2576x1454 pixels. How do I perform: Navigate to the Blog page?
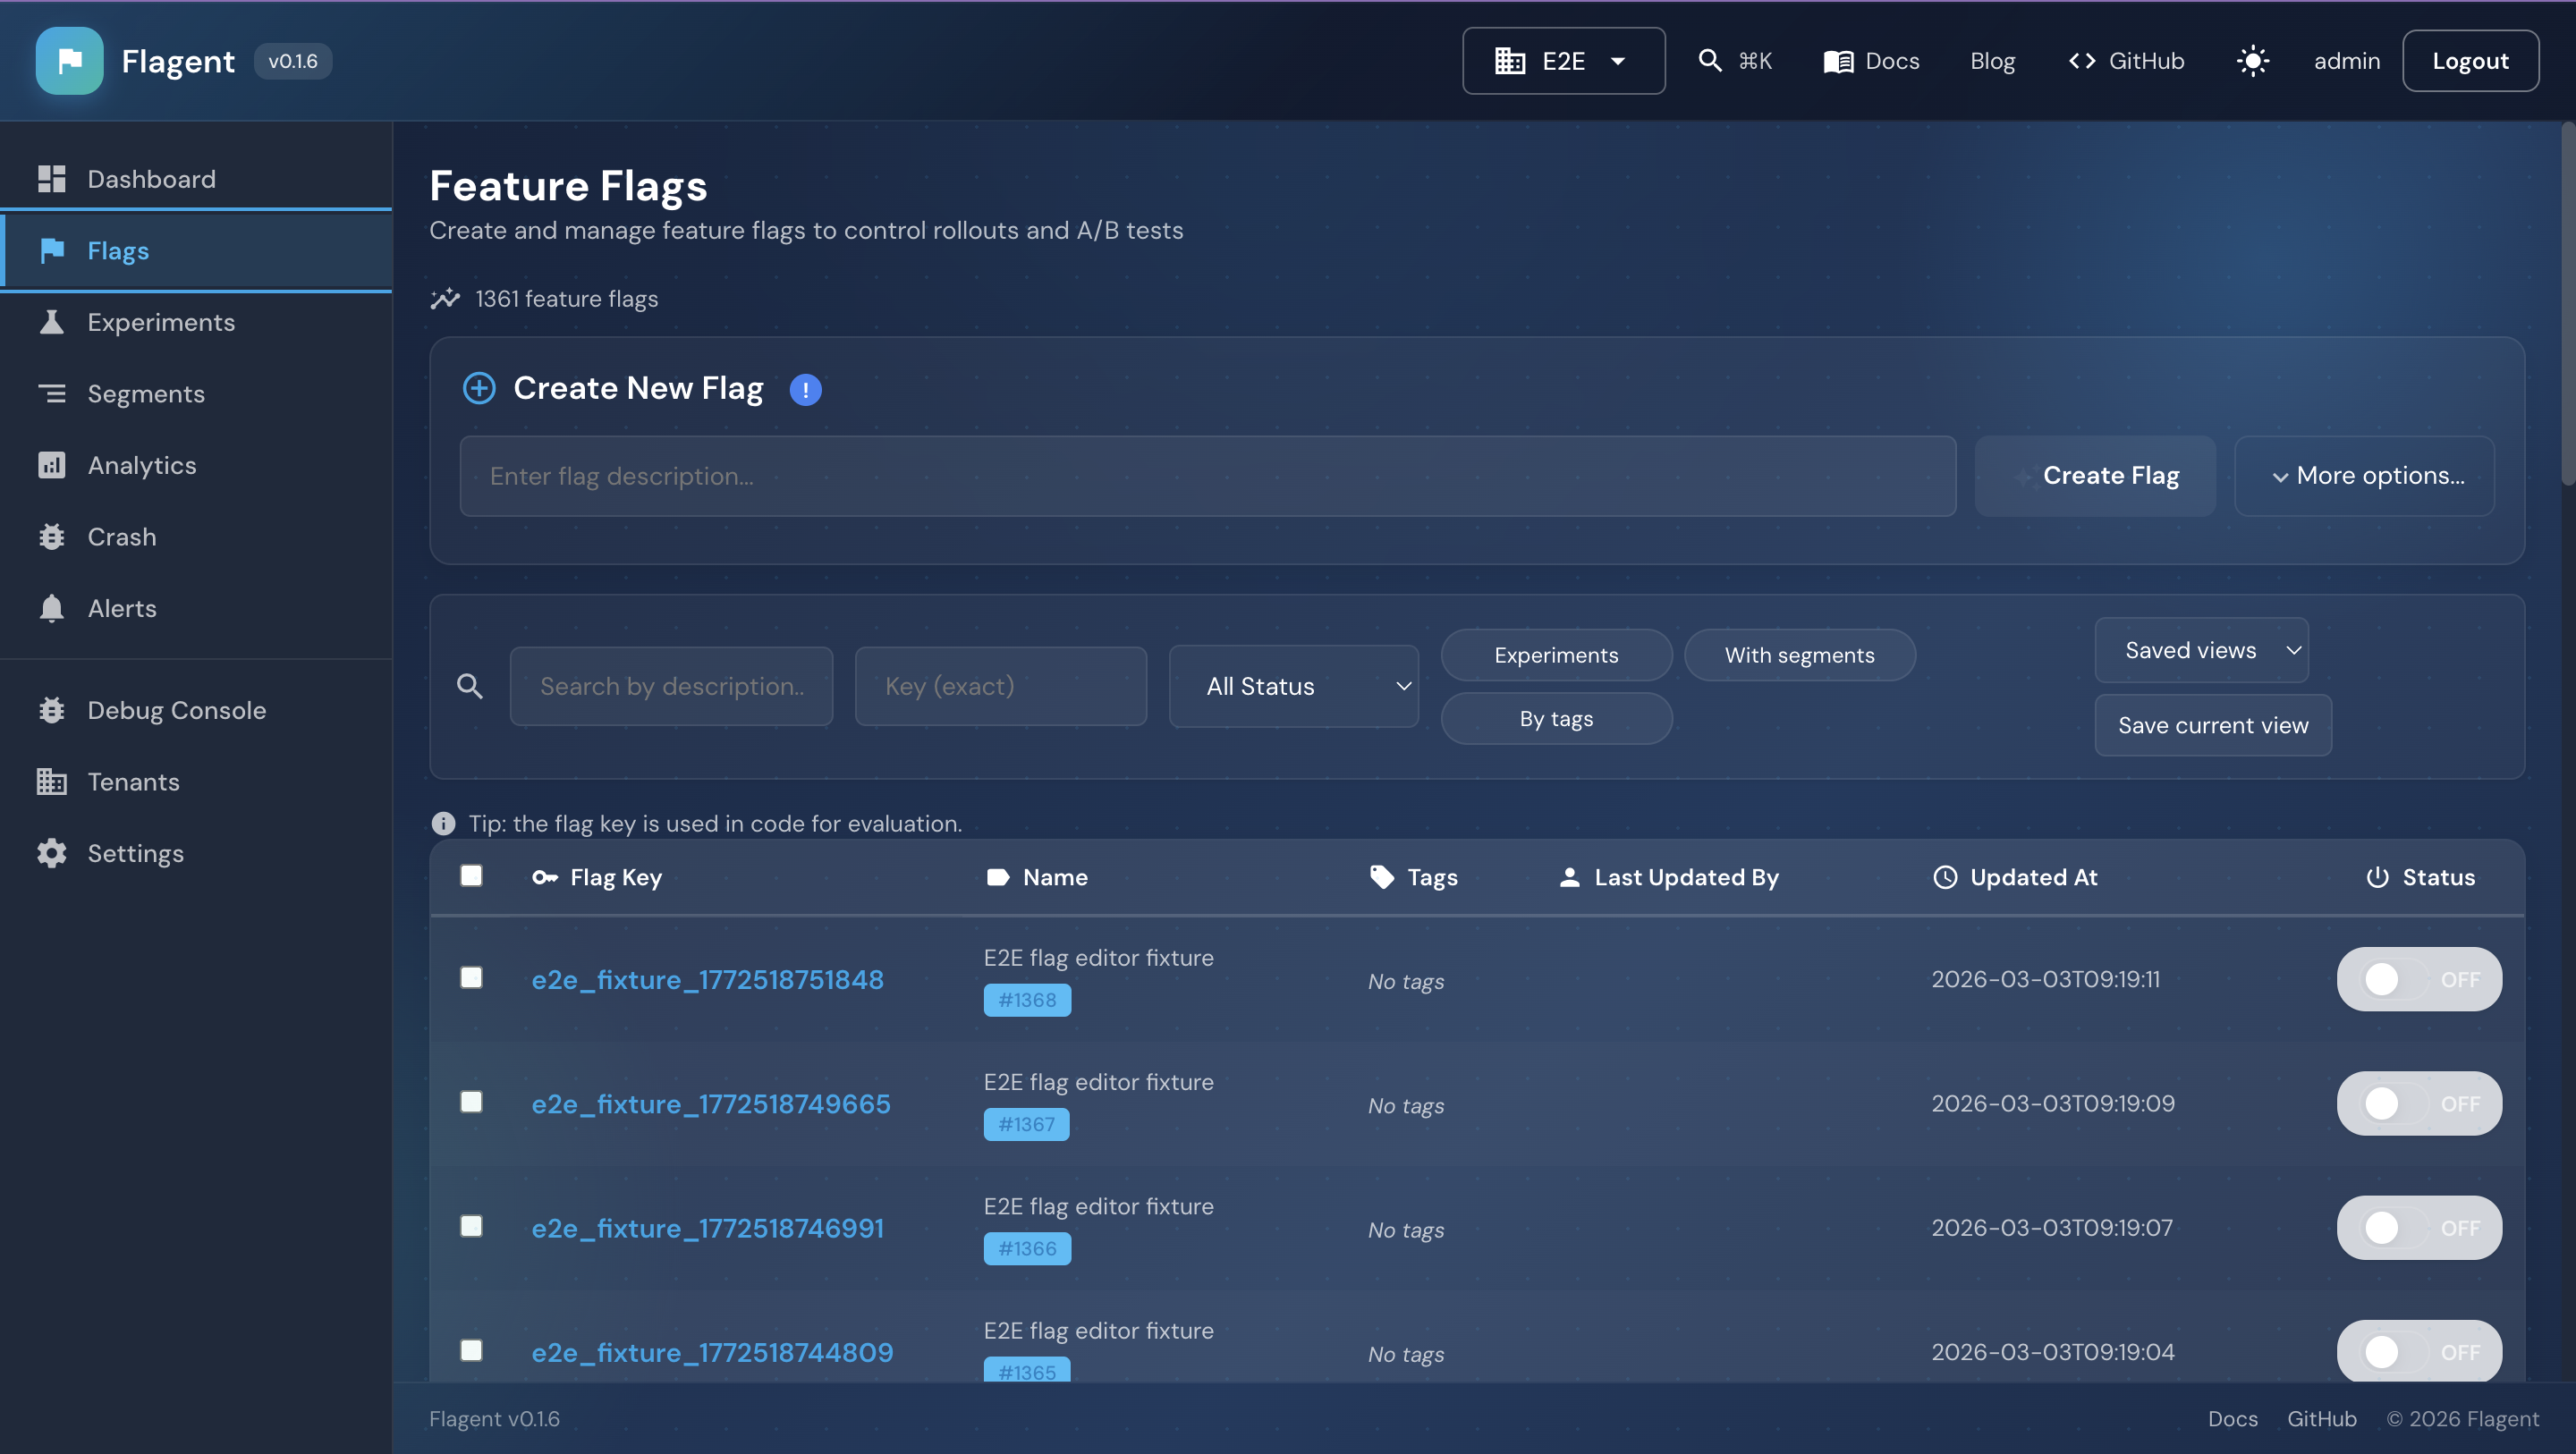(x=1992, y=60)
